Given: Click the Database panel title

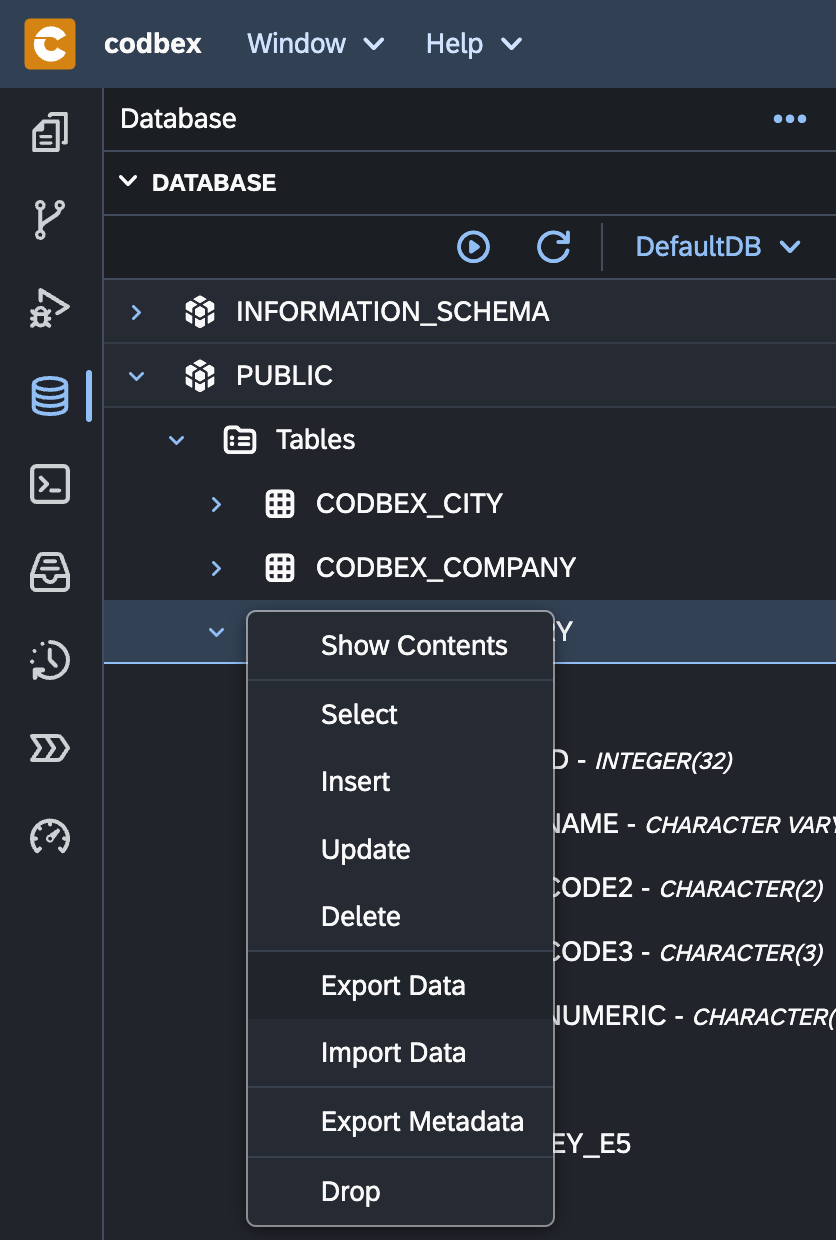Looking at the screenshot, I should pos(178,119).
